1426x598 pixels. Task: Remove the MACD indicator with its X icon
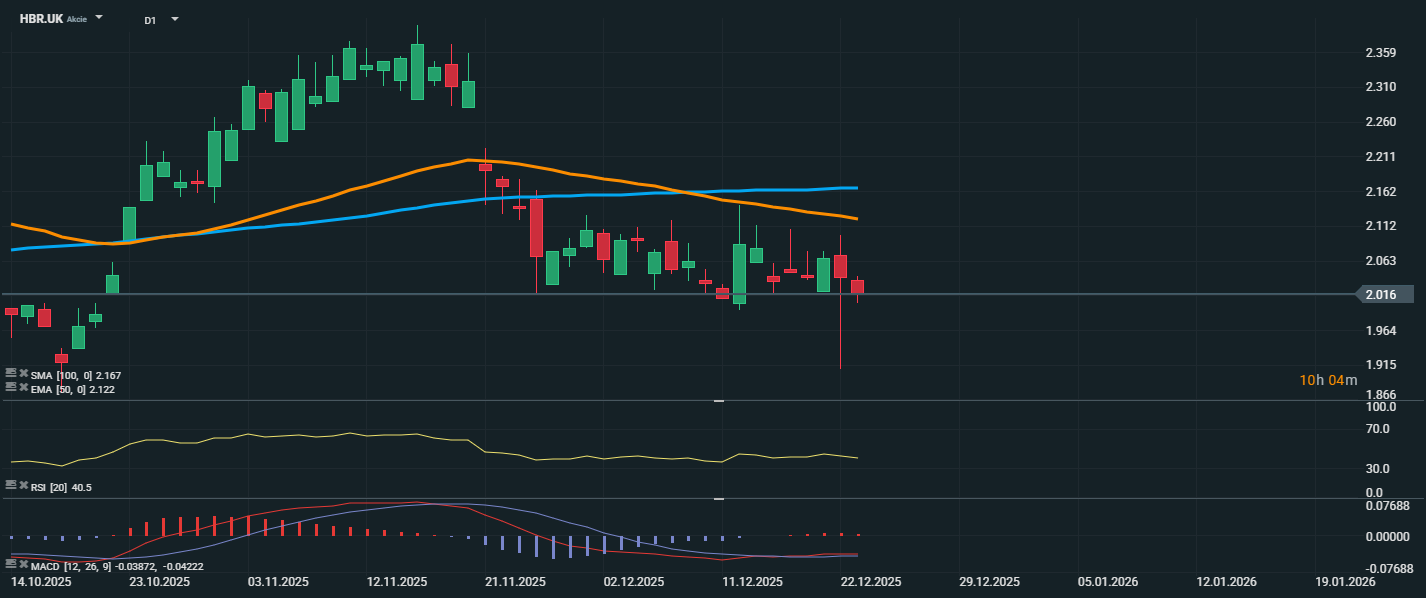click(23, 565)
